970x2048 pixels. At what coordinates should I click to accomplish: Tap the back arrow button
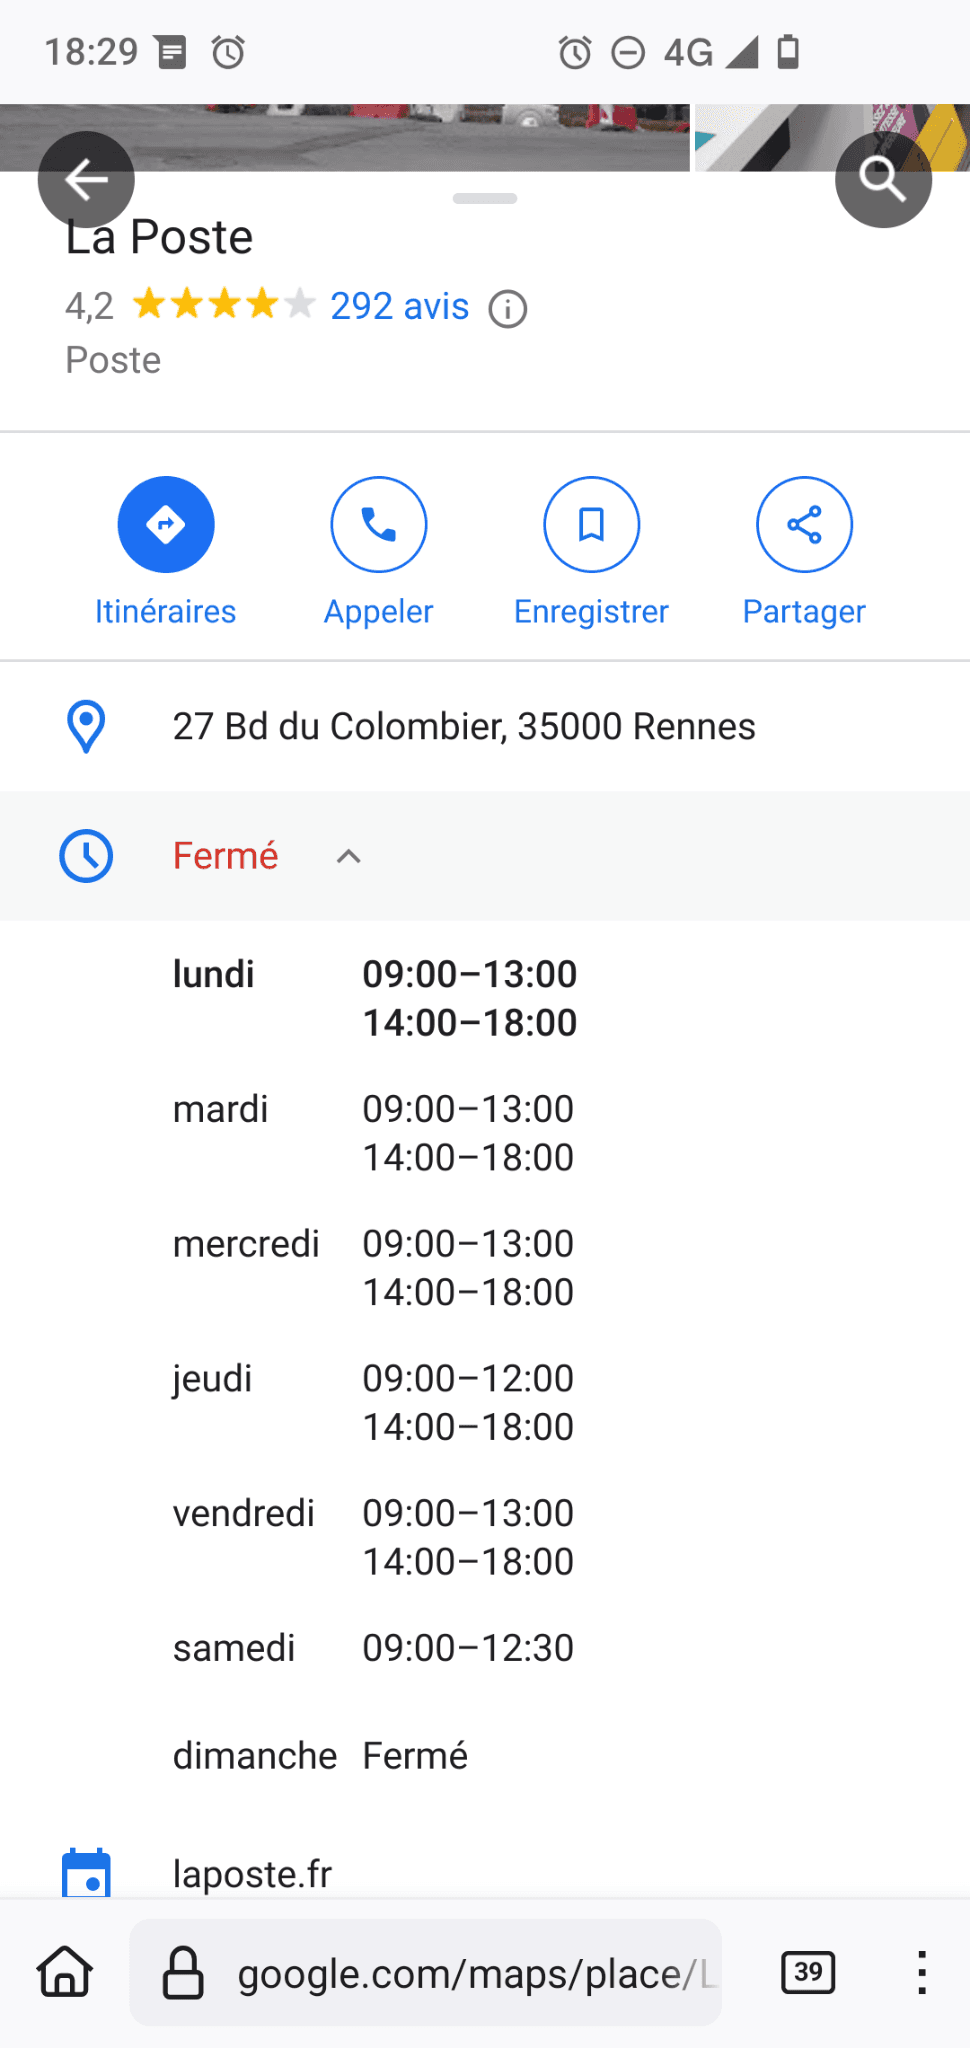(x=86, y=180)
